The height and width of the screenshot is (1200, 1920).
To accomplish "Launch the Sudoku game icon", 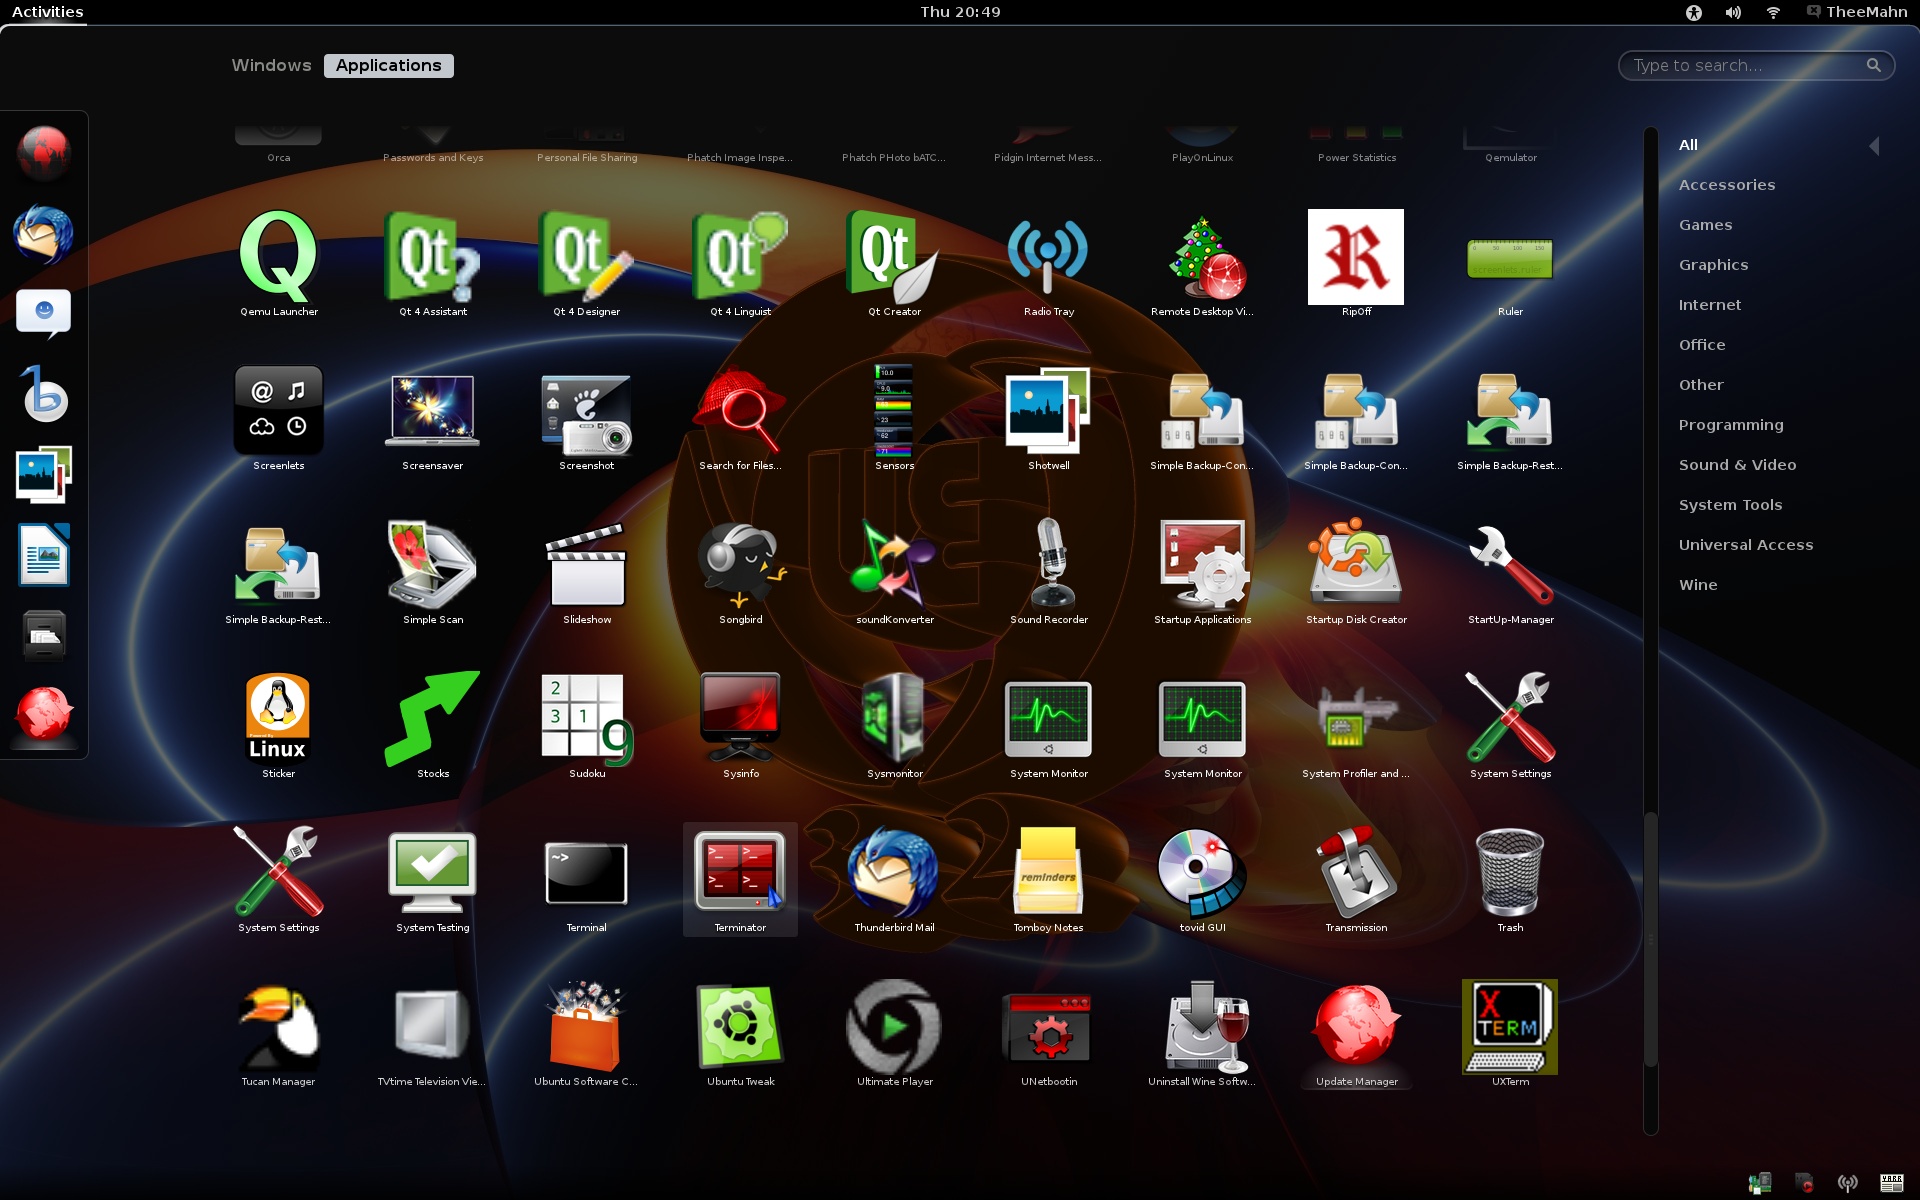I will pos(587,719).
